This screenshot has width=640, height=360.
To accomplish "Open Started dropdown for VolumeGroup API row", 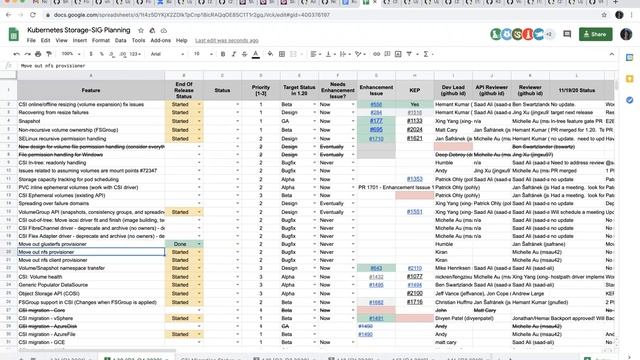I will click(199, 212).
